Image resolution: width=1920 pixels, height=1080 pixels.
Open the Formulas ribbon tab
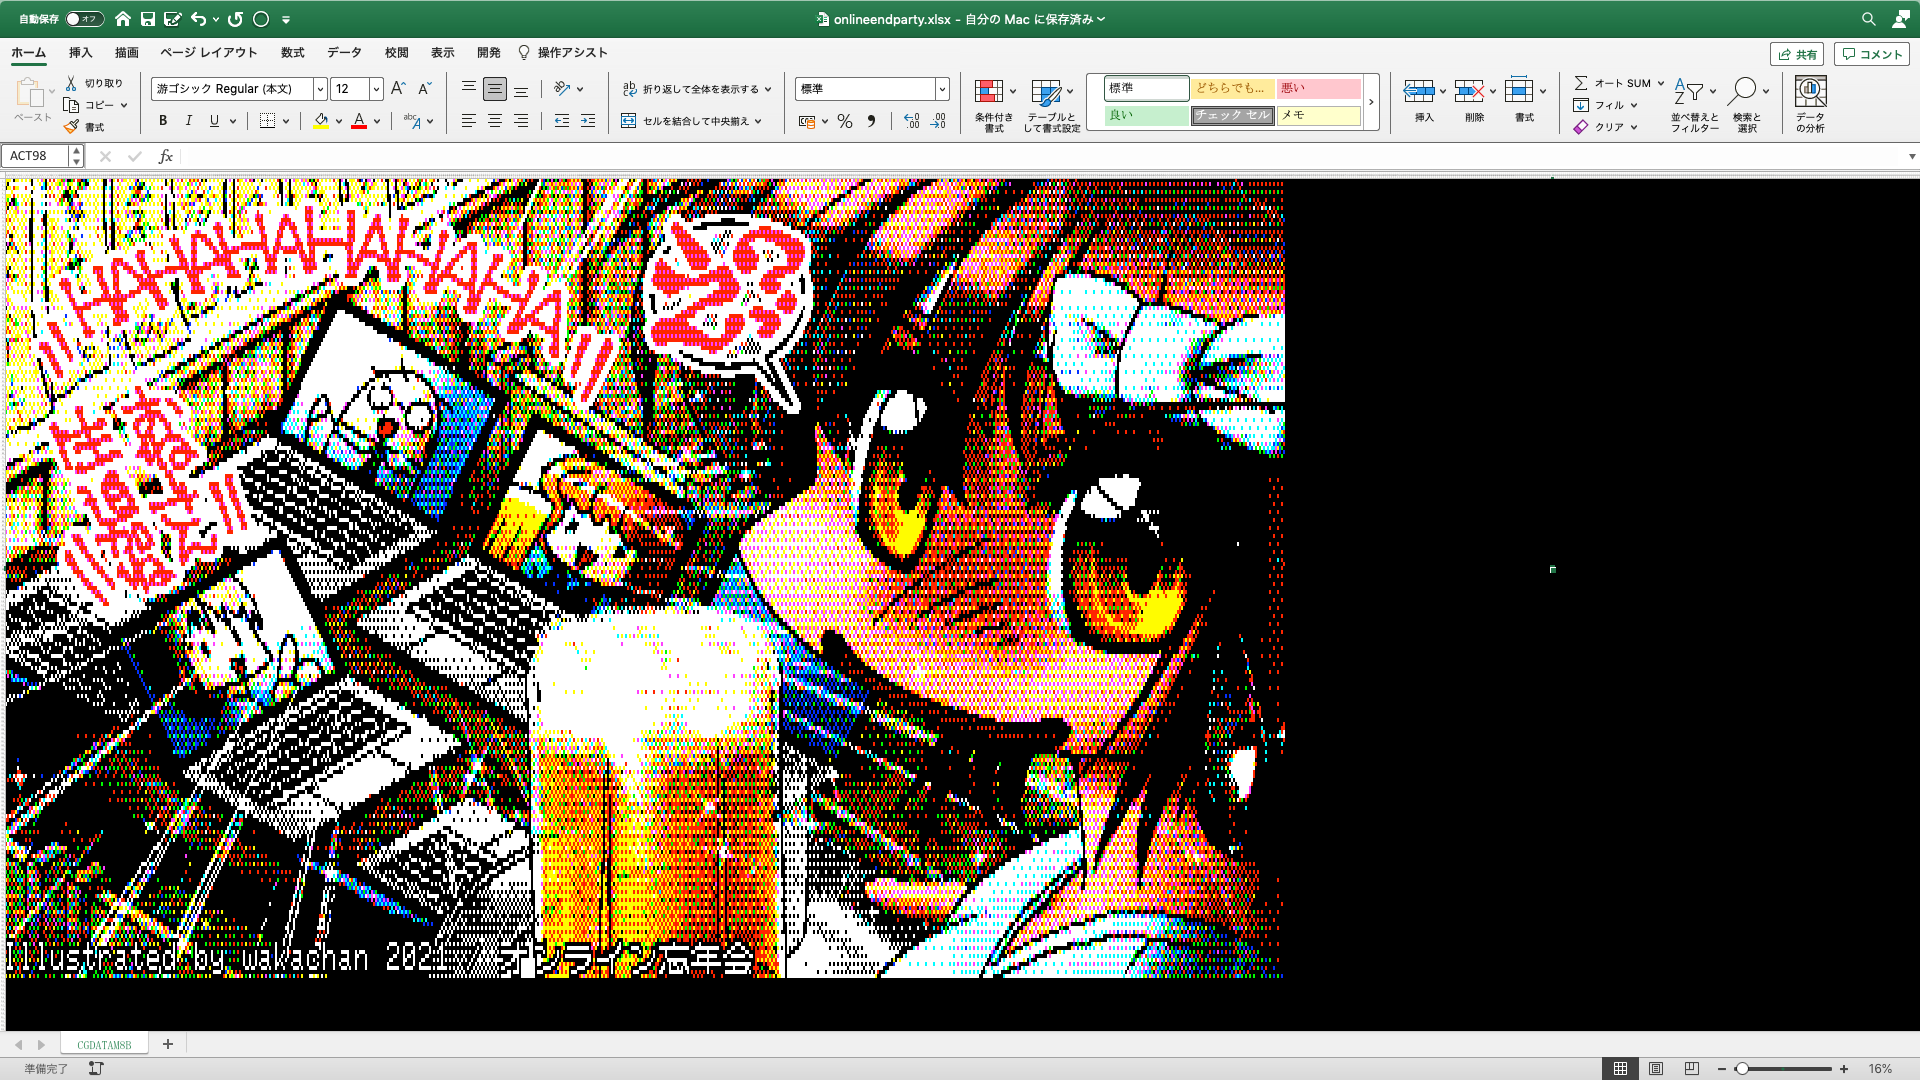click(293, 53)
